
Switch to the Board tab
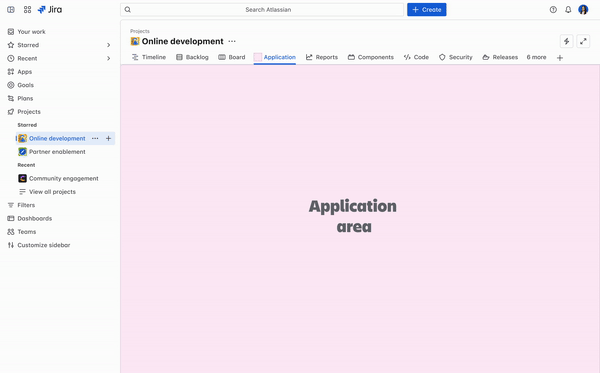coord(232,57)
